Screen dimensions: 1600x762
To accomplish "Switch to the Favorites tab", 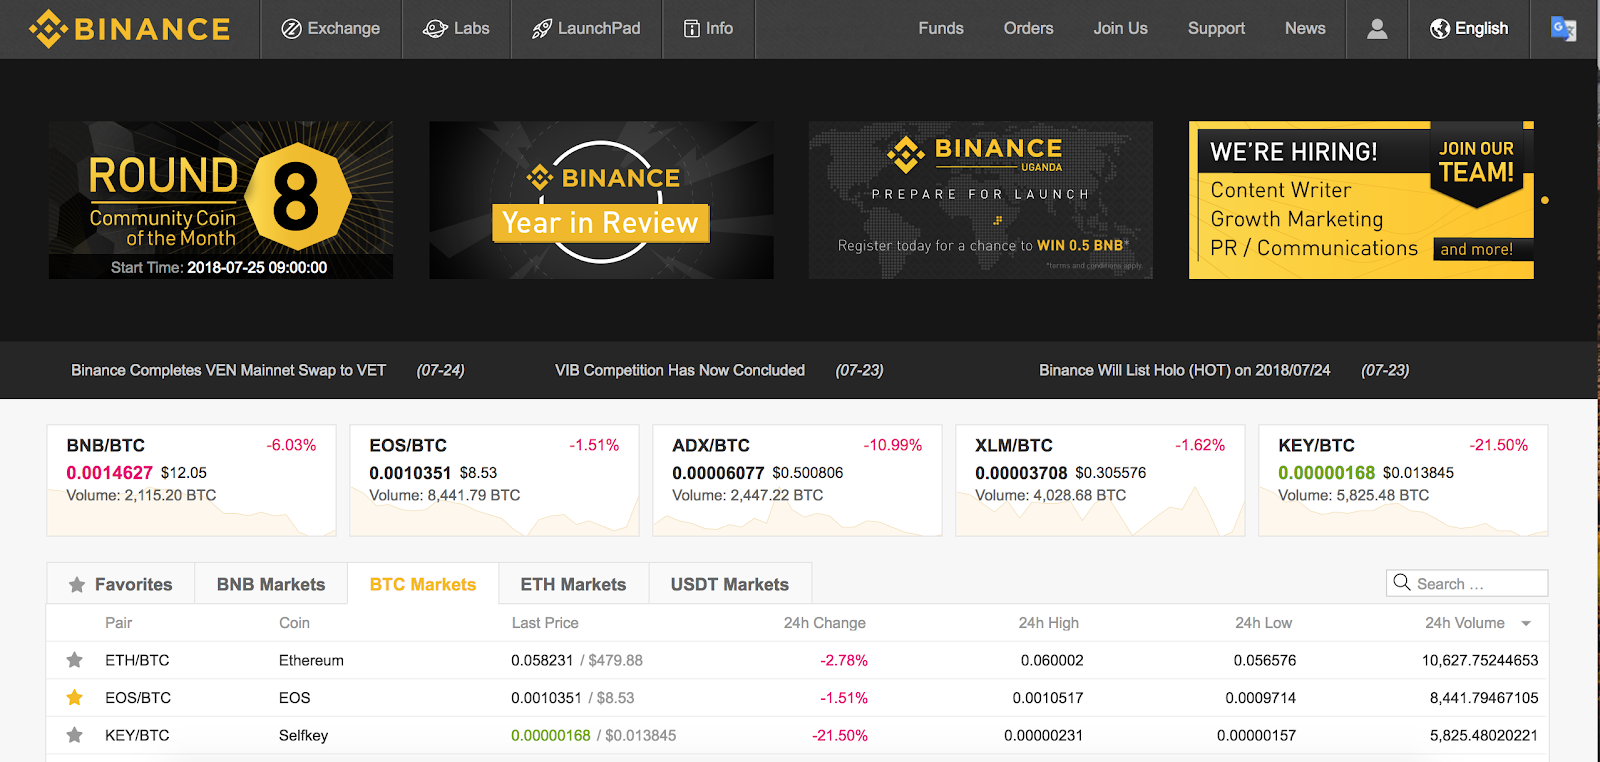I will coord(120,584).
